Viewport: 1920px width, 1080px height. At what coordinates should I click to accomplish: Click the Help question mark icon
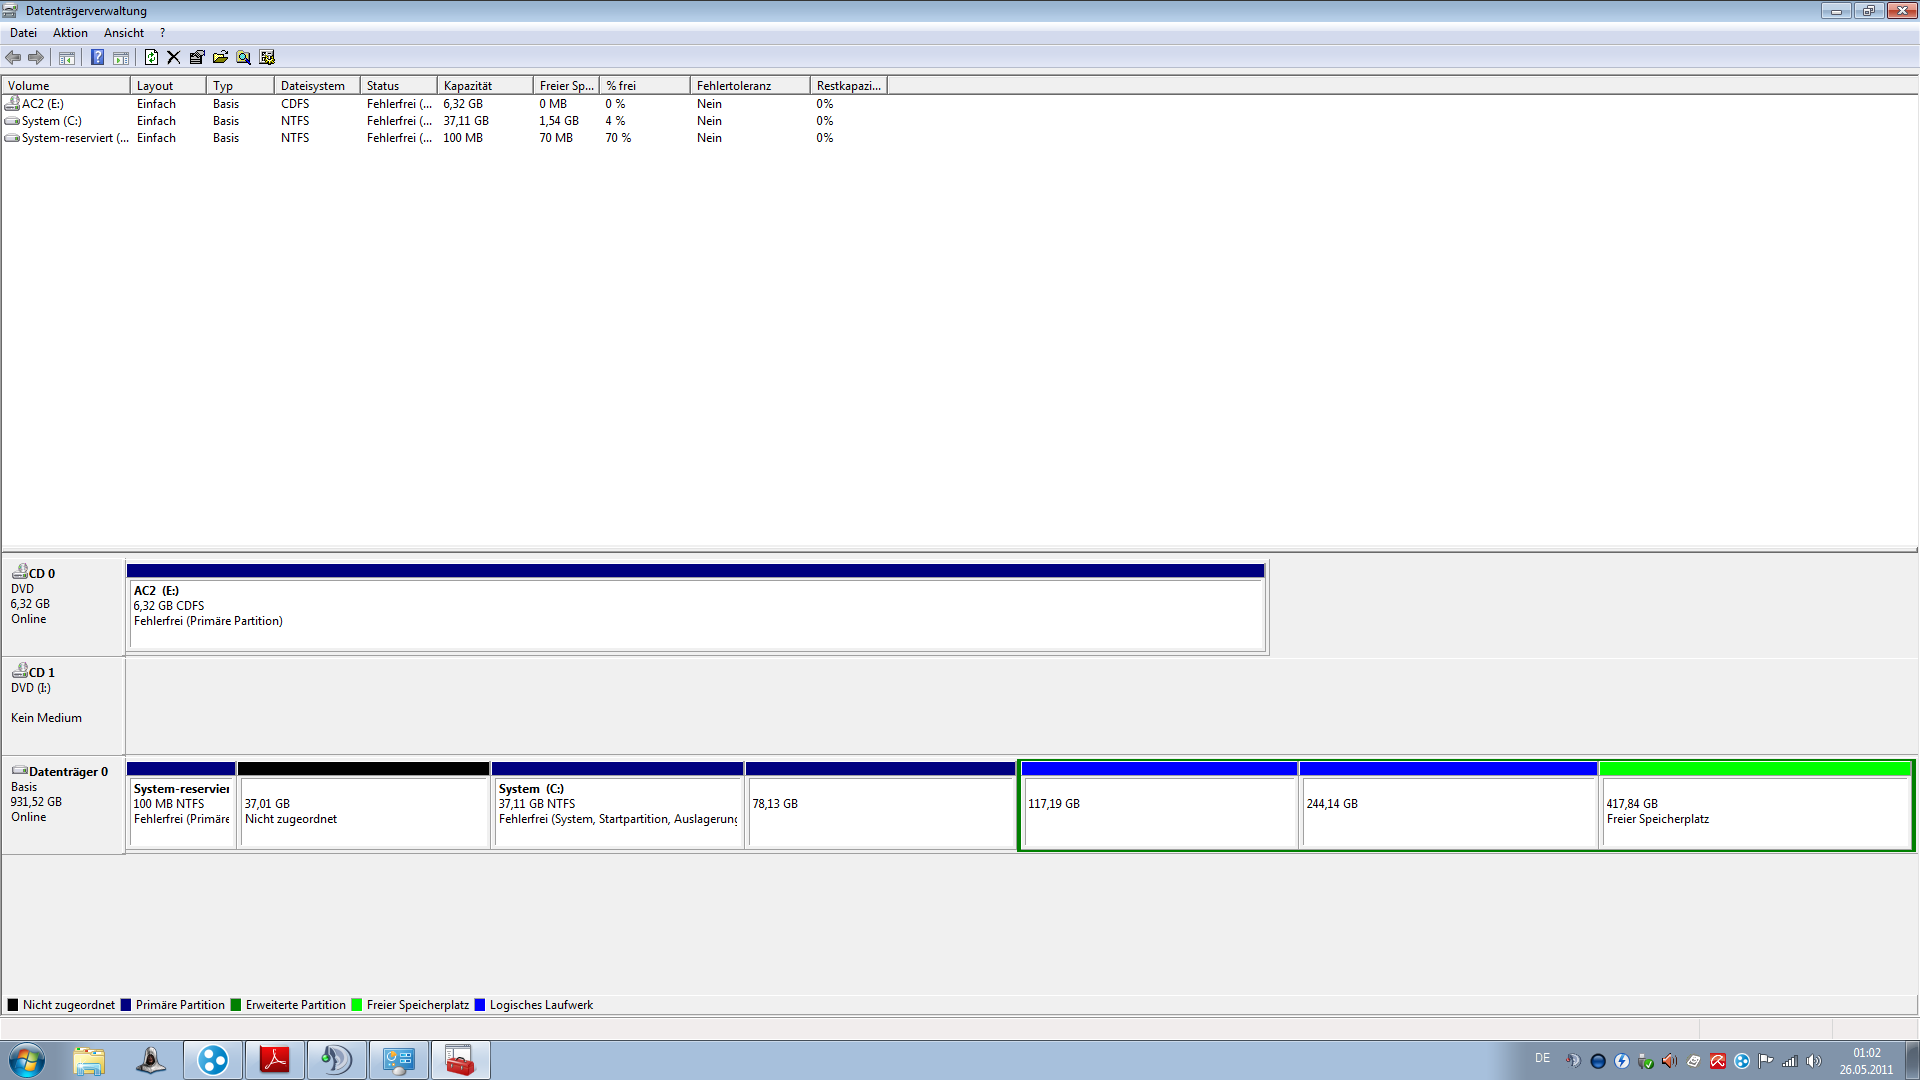(97, 57)
